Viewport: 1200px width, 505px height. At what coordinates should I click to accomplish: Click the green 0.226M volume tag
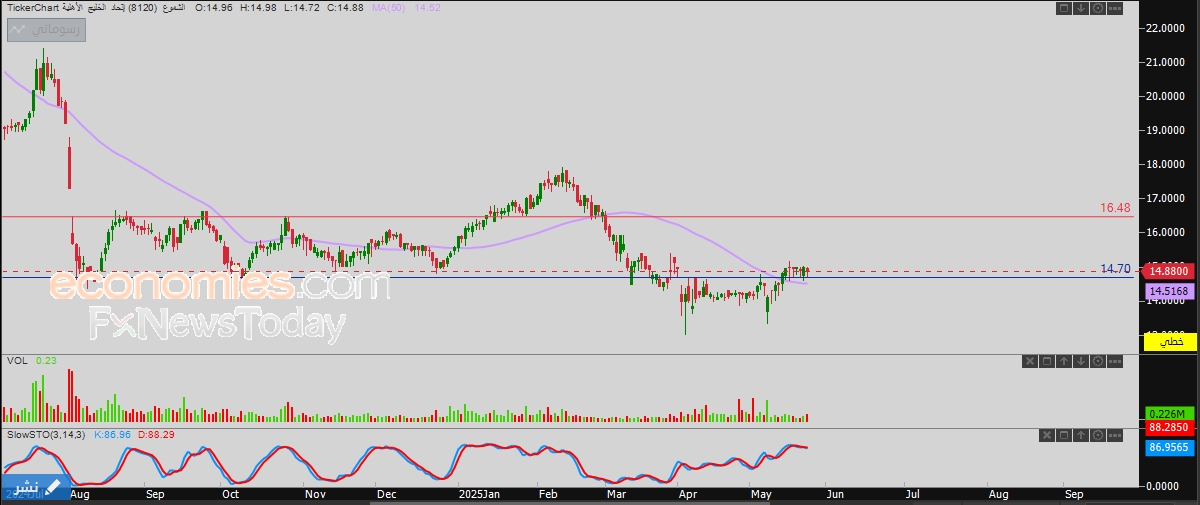1170,414
